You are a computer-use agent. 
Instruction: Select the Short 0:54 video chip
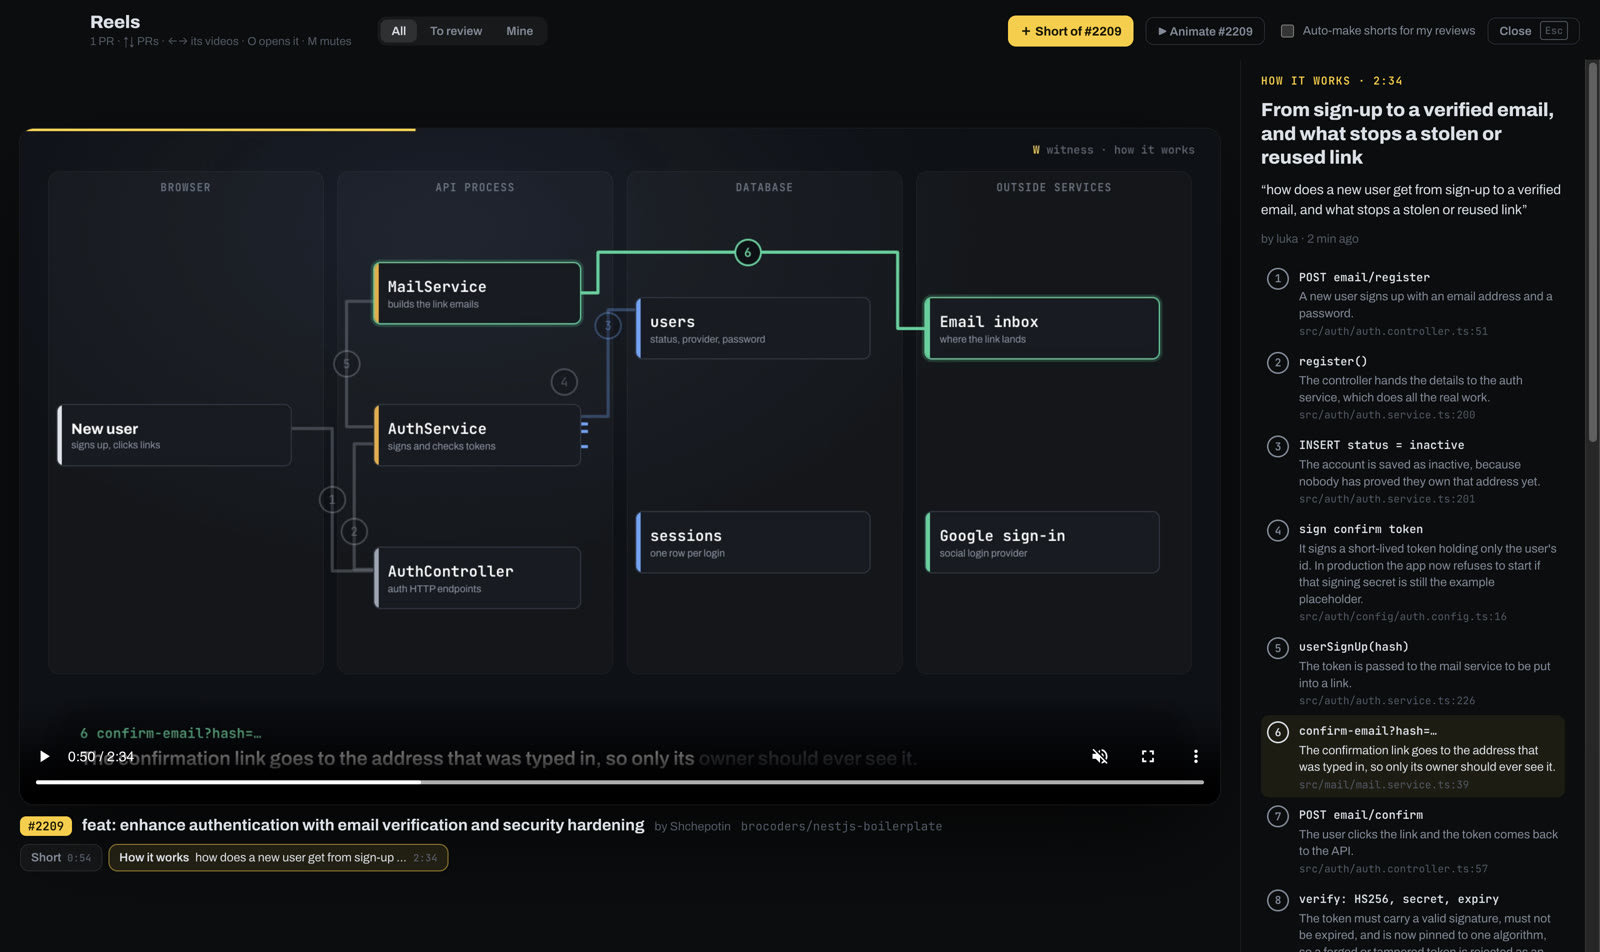tap(61, 858)
